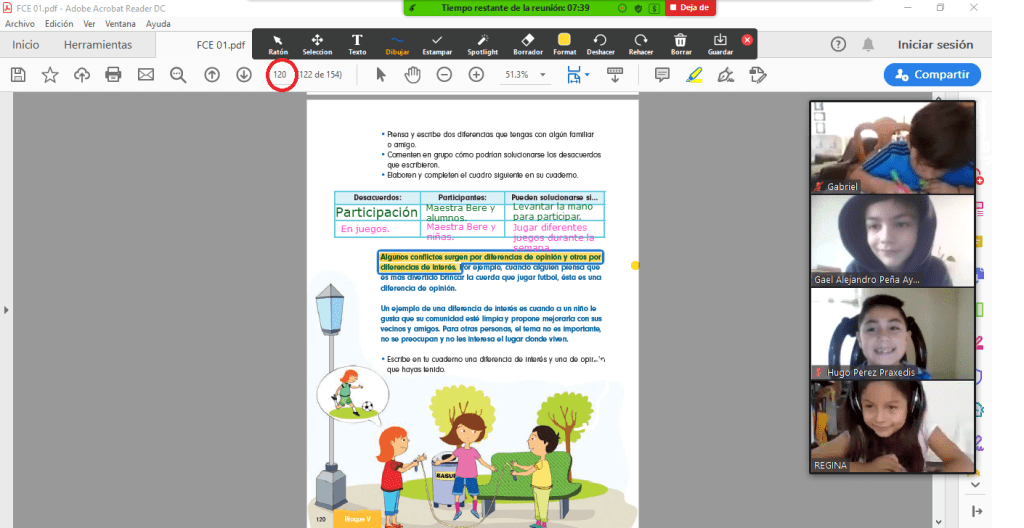Click the Texto annotation tool
Screen dimensions: 1024x528
357,43
